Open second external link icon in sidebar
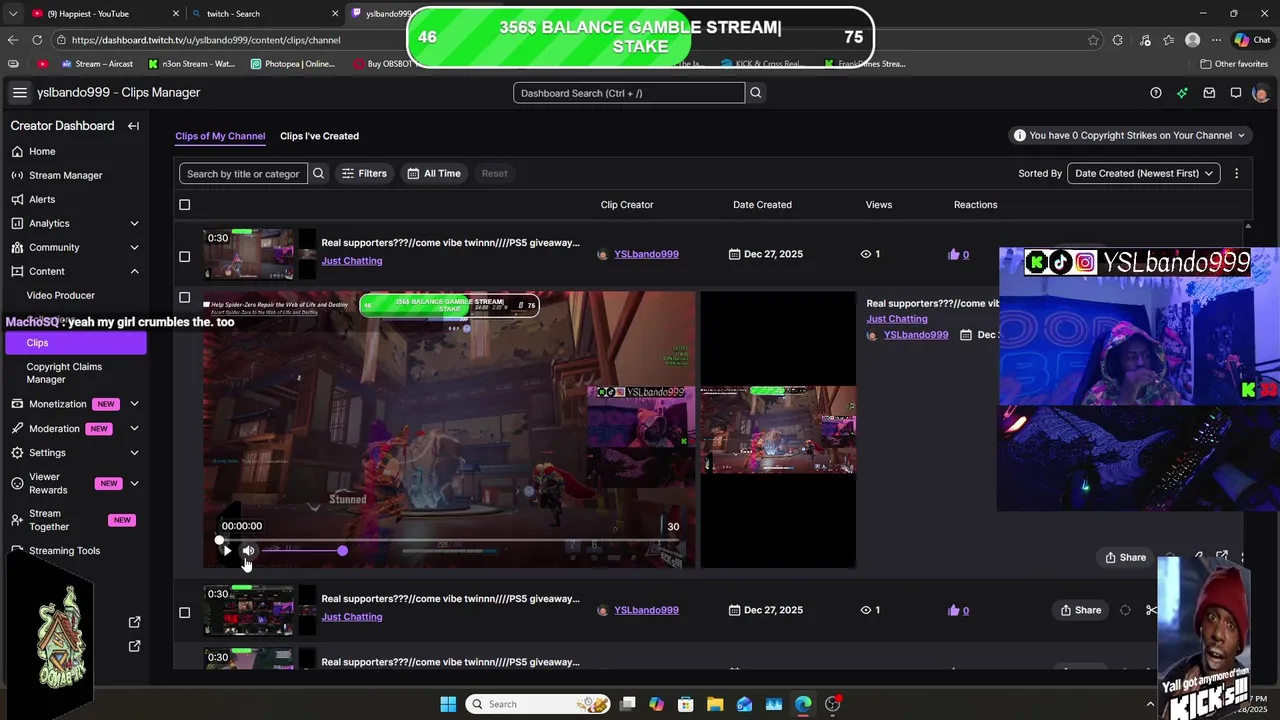 (135, 646)
